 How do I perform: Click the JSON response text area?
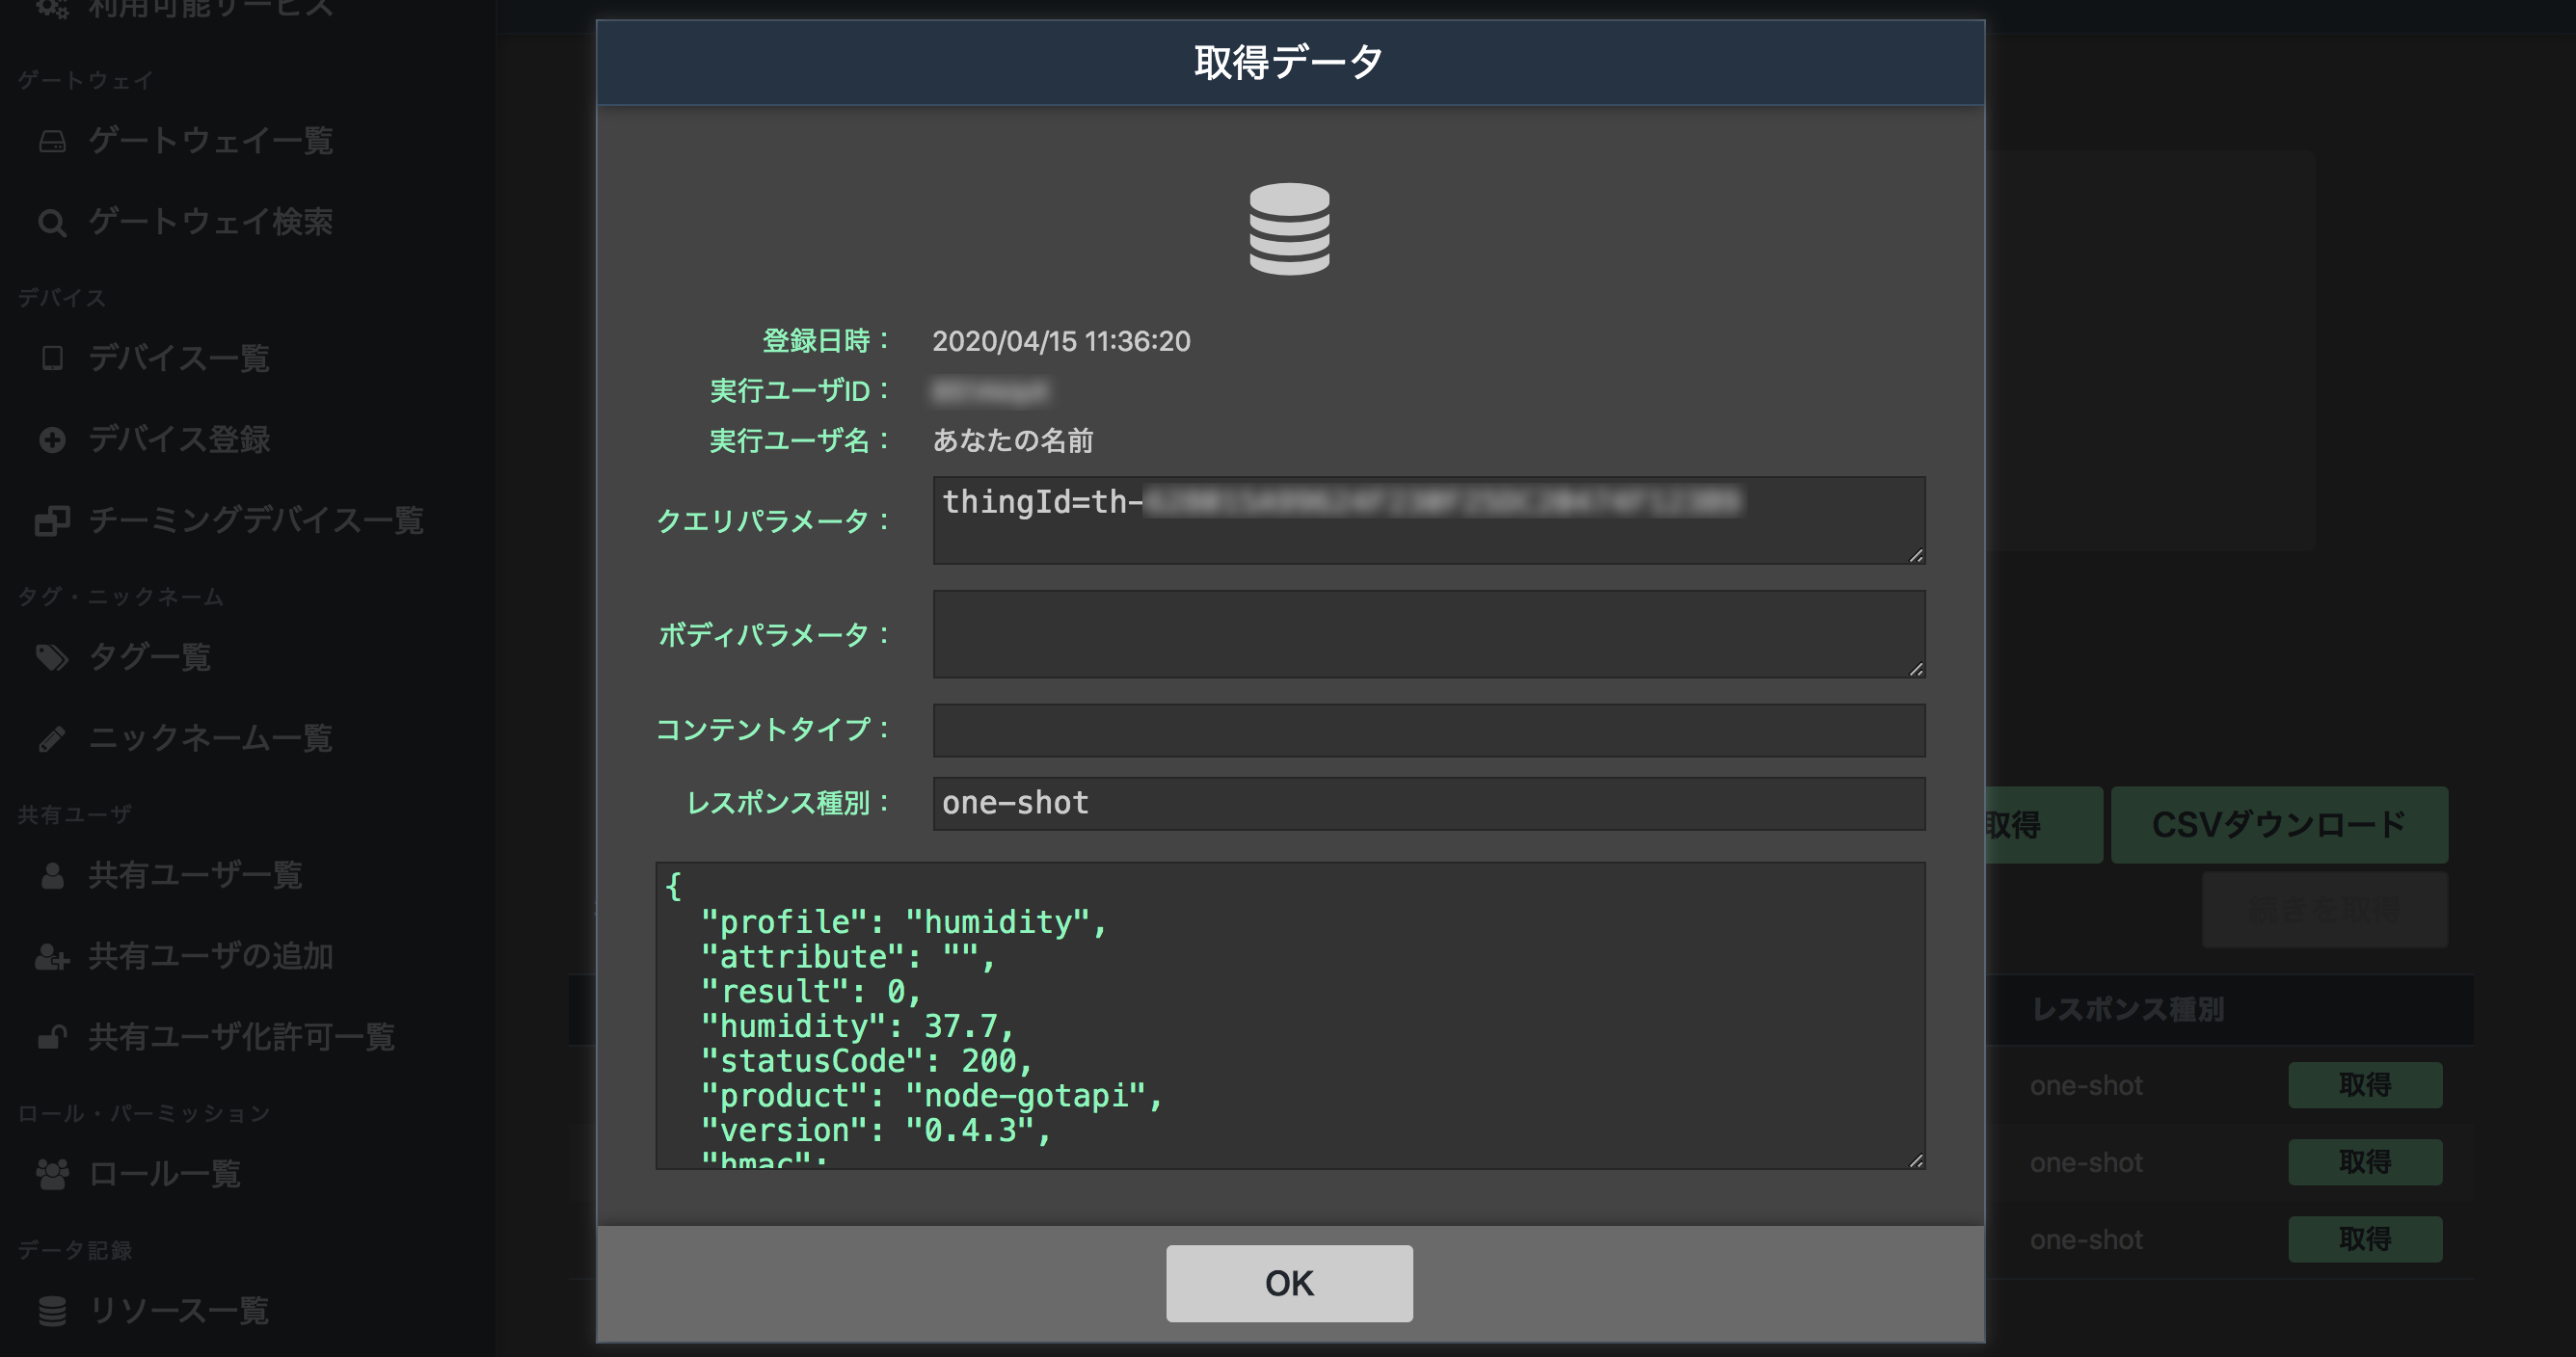(x=1290, y=1015)
